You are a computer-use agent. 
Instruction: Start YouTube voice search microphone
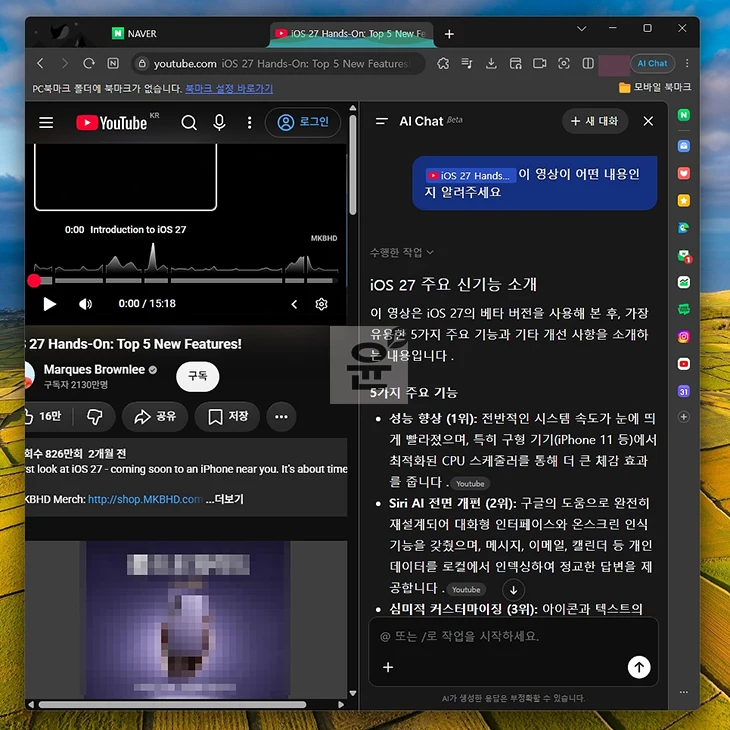pos(219,123)
